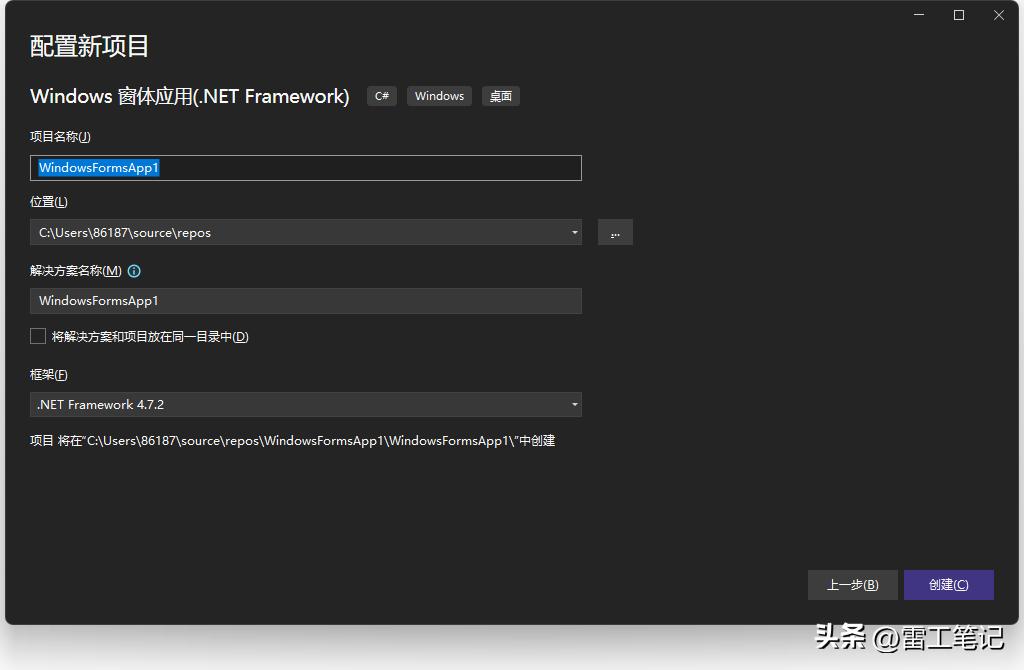
Task: Select the C# language tag
Action: click(x=381, y=96)
